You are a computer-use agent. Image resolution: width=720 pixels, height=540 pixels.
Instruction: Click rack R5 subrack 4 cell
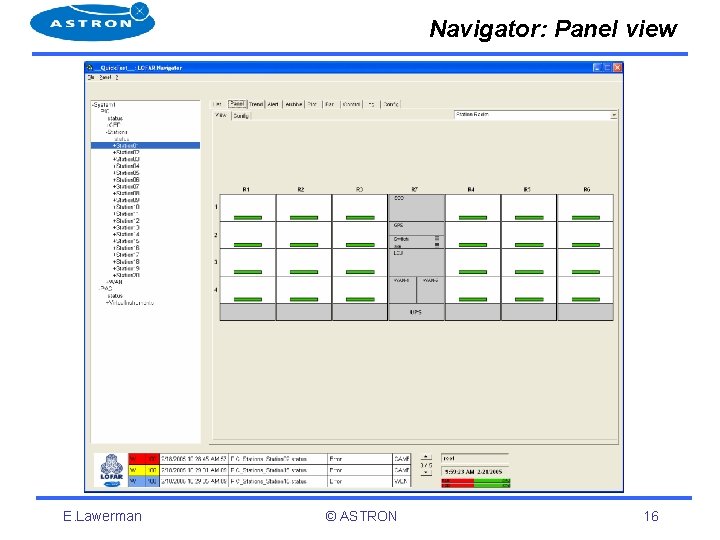529,290
